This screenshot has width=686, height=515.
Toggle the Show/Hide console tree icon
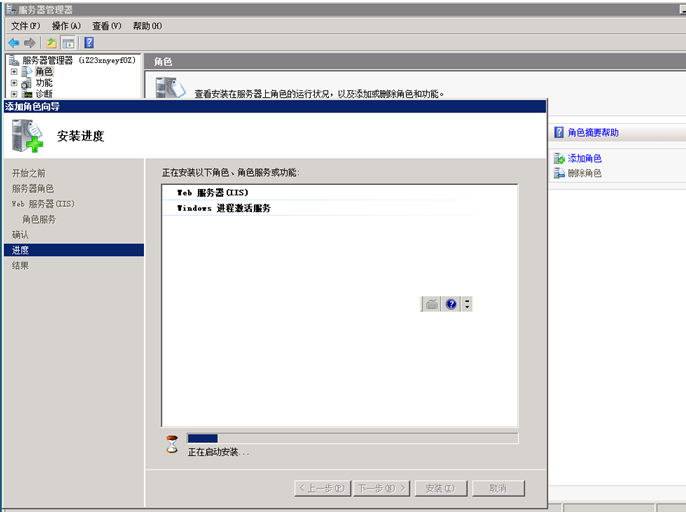point(68,43)
